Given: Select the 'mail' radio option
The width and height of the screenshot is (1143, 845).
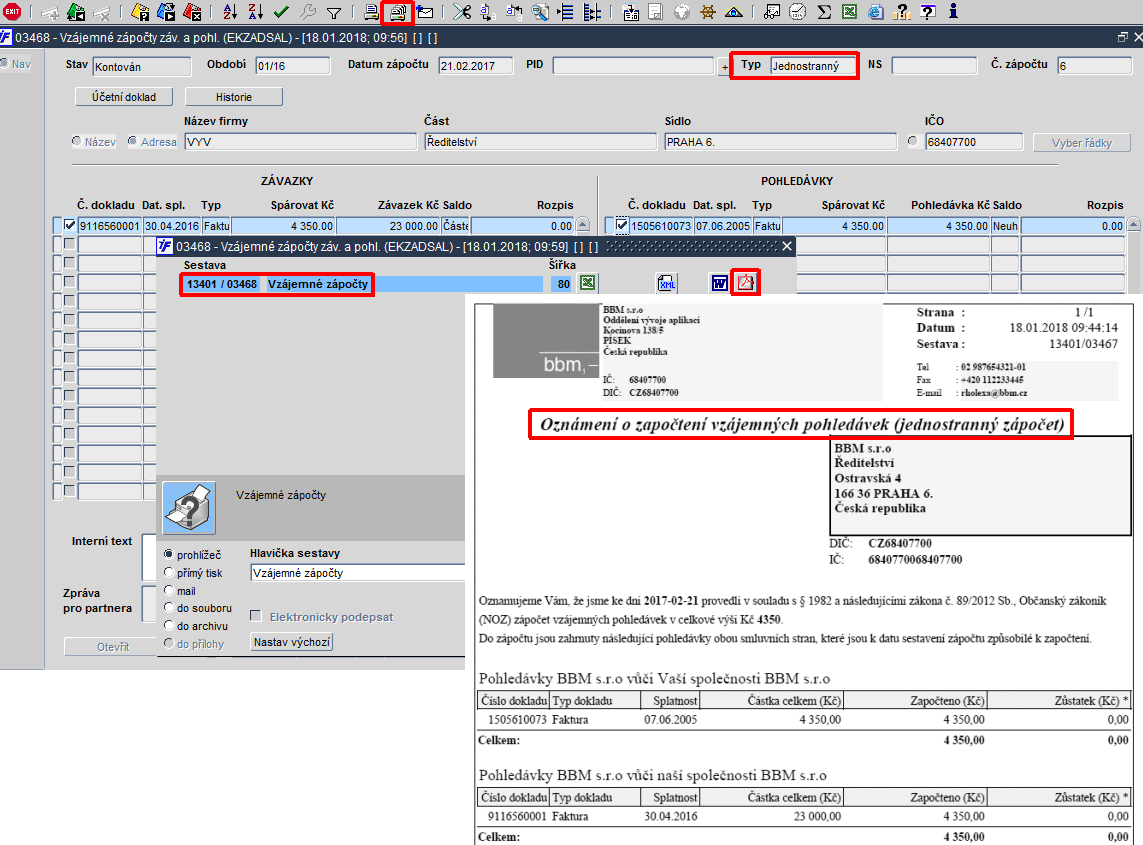Looking at the screenshot, I should pyautogui.click(x=169, y=591).
